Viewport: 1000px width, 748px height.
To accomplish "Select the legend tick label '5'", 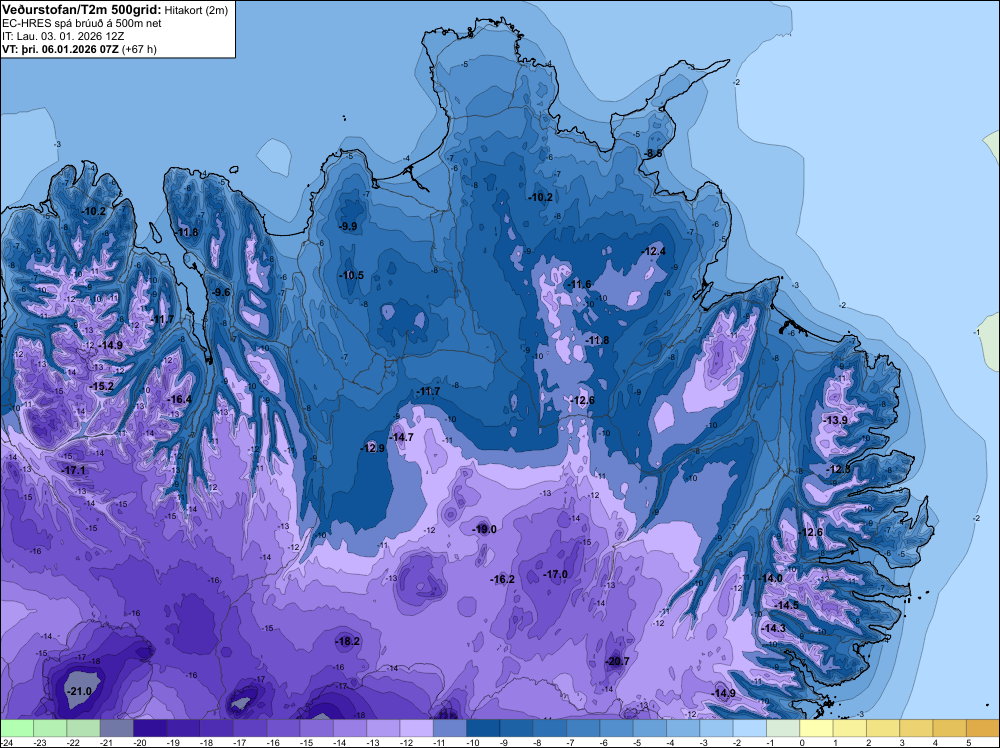I will click(969, 742).
